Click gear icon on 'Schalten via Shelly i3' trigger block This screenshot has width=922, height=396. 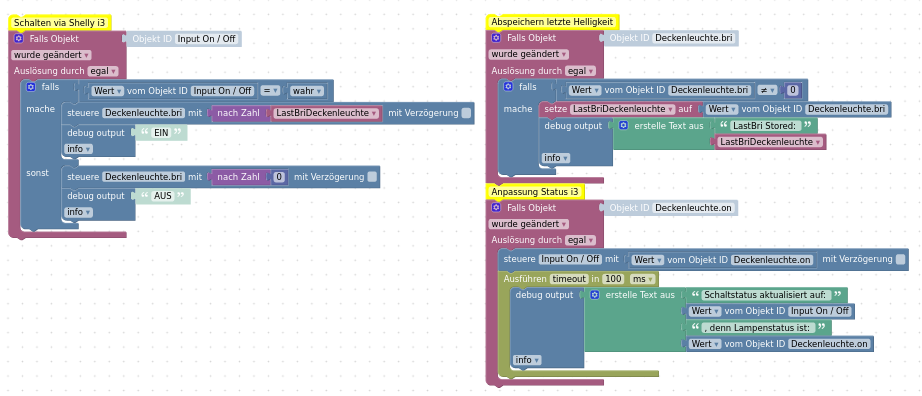[19, 39]
